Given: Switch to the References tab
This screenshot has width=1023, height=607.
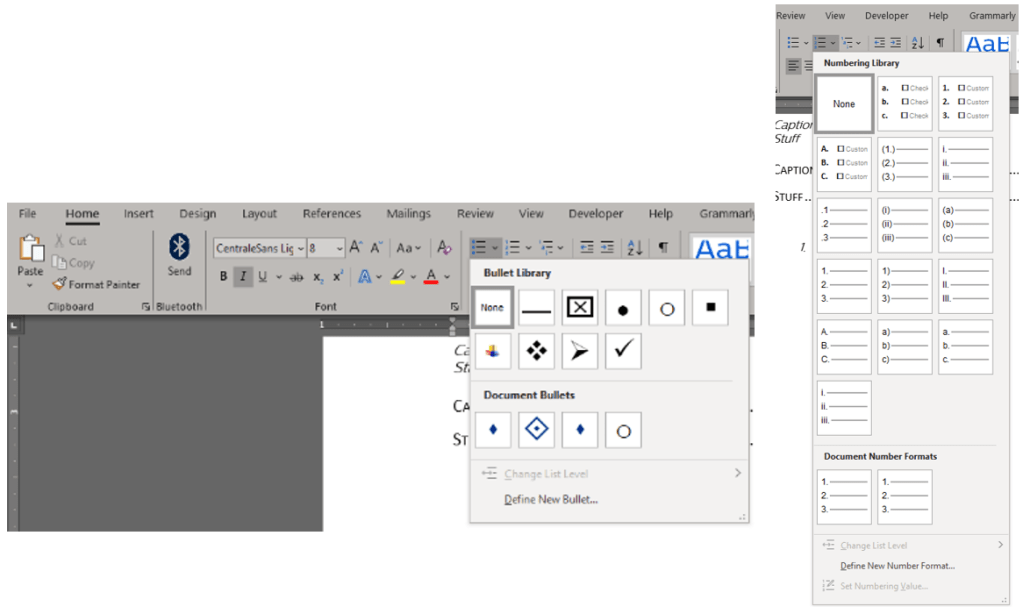Looking at the screenshot, I should coord(332,213).
